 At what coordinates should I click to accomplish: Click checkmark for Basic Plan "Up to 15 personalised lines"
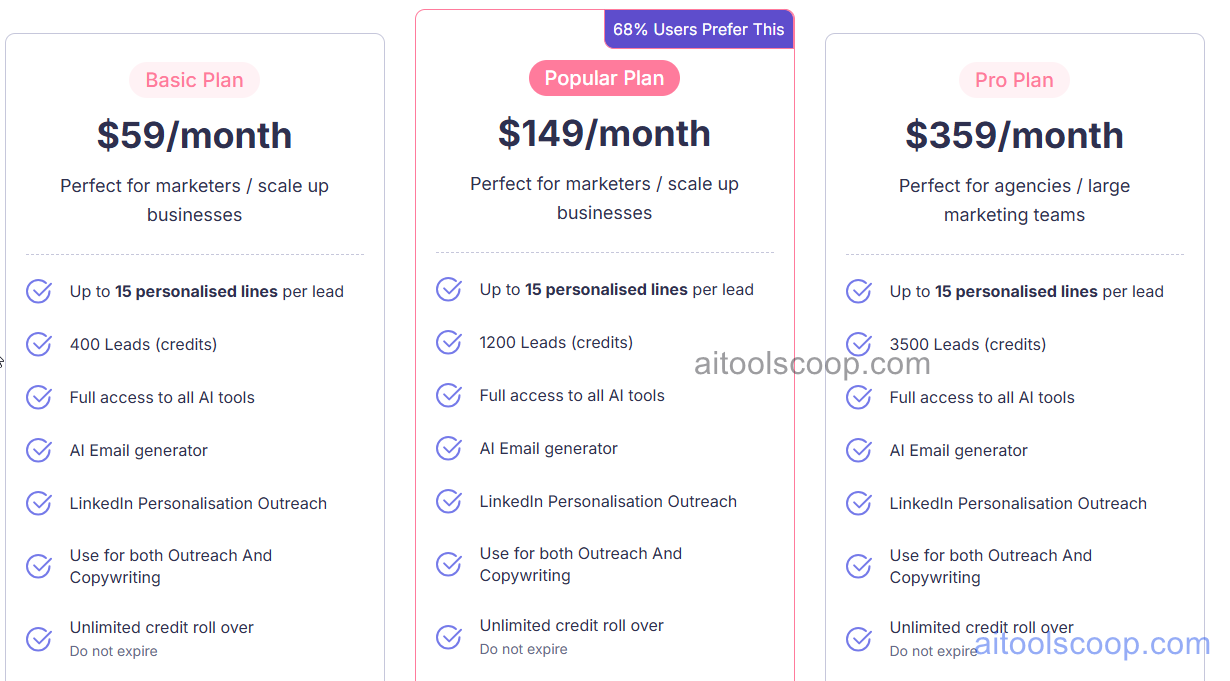point(38,291)
